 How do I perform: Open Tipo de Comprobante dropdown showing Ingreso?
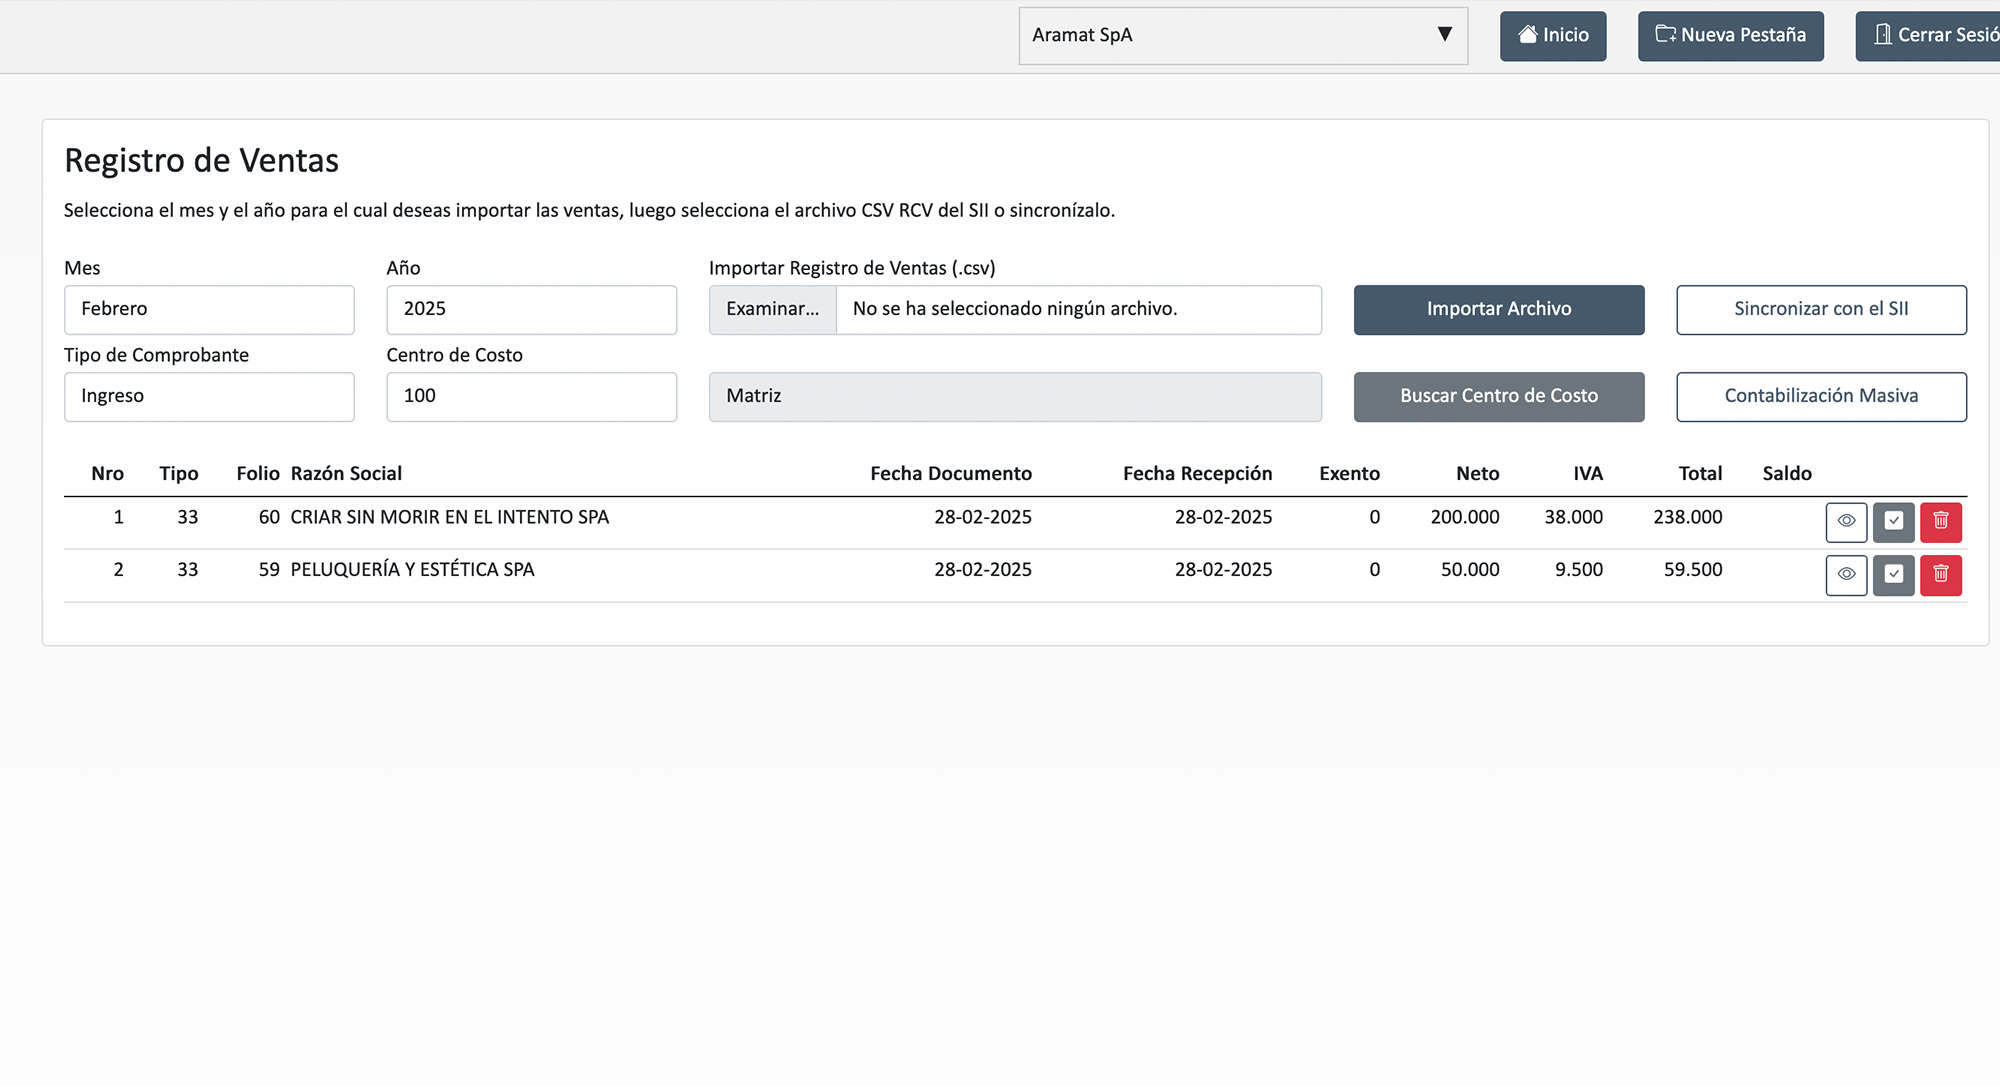(x=209, y=397)
